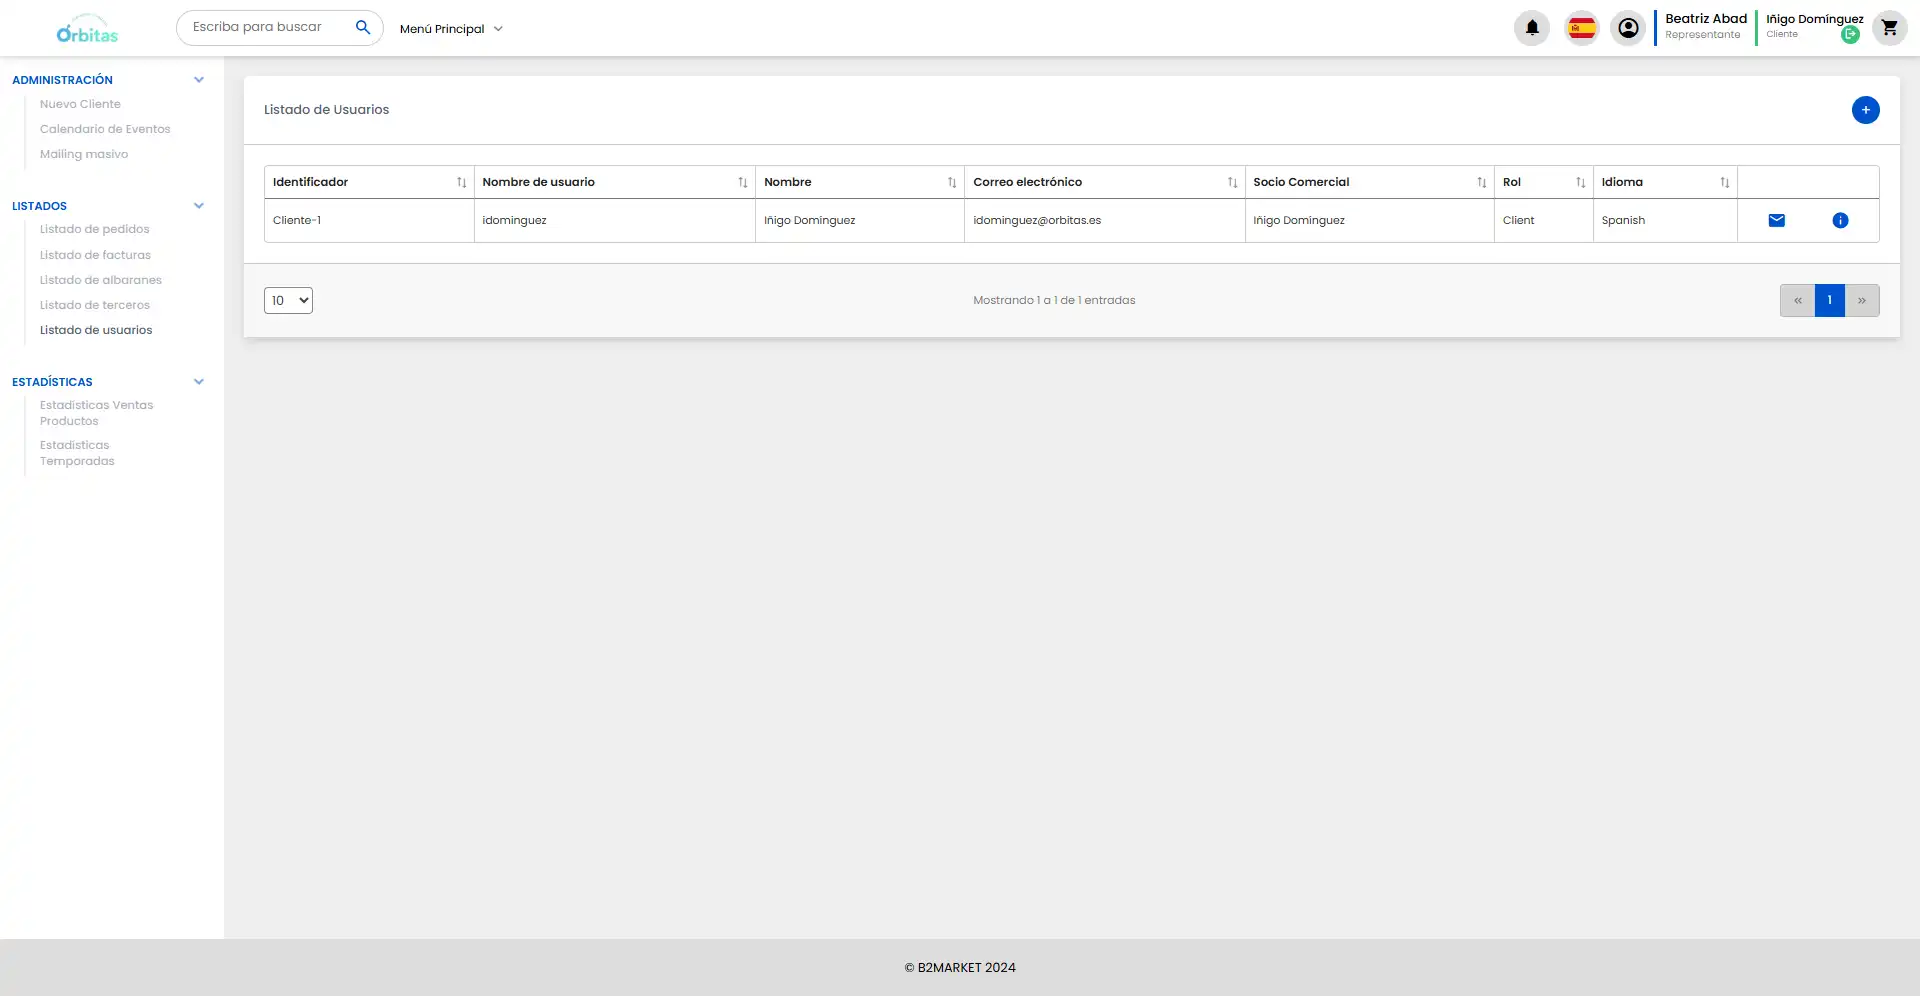Go to Calendario de Eventos

105,129
